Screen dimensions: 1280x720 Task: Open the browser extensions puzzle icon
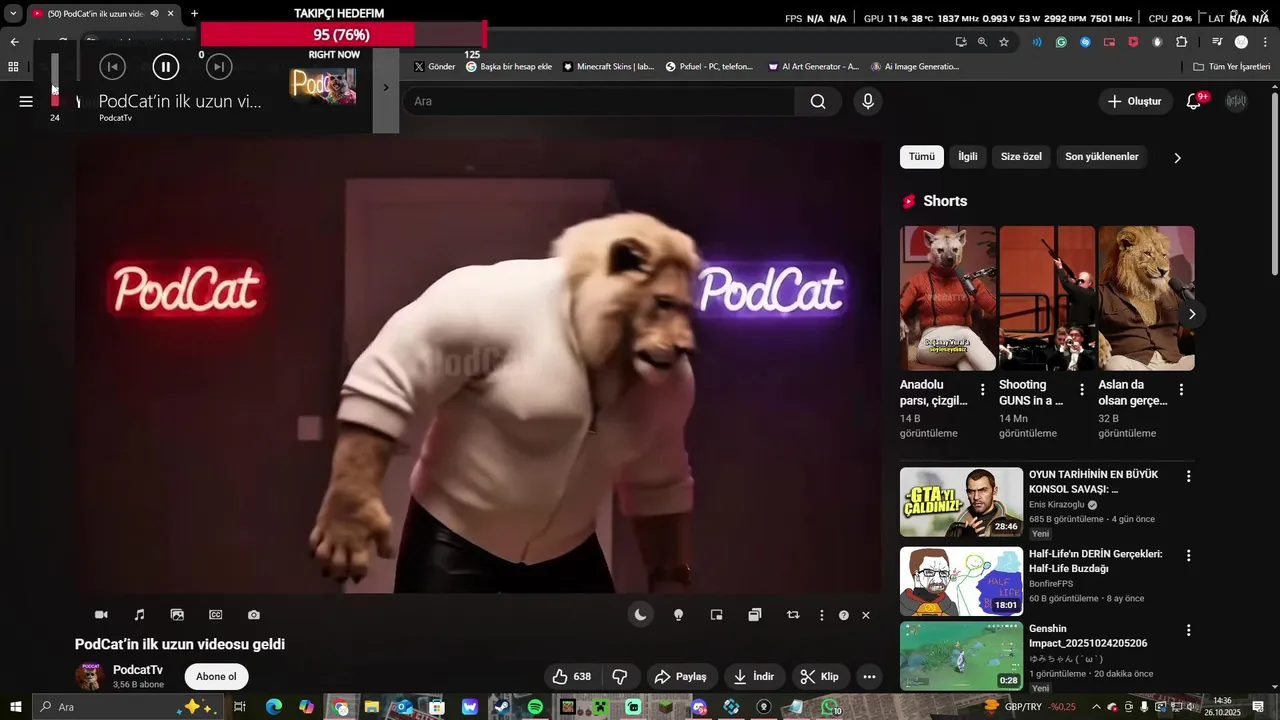pos(1181,42)
